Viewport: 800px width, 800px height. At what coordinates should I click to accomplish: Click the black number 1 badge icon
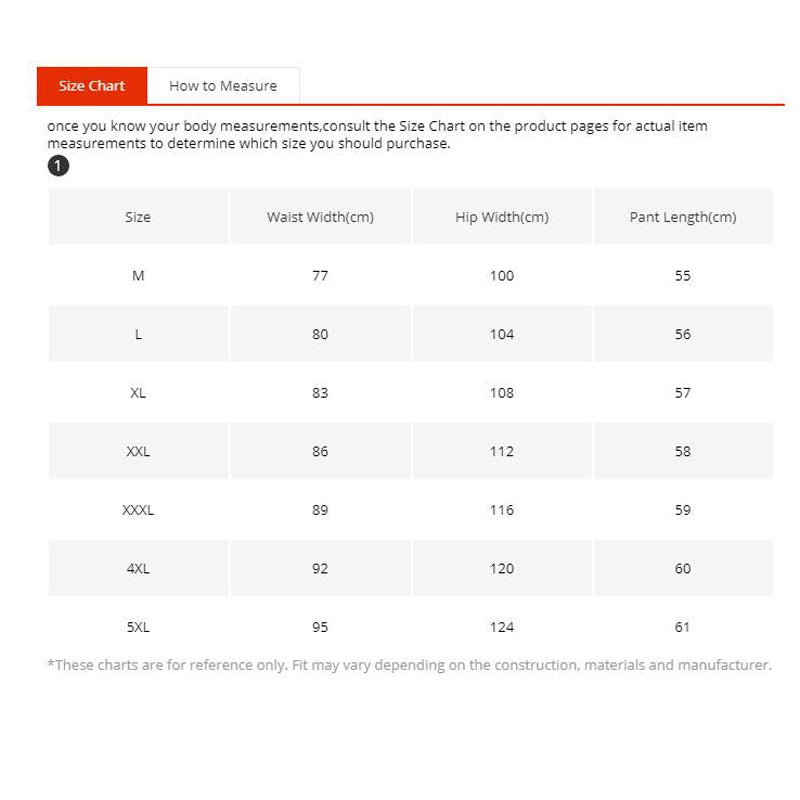pos(58,166)
